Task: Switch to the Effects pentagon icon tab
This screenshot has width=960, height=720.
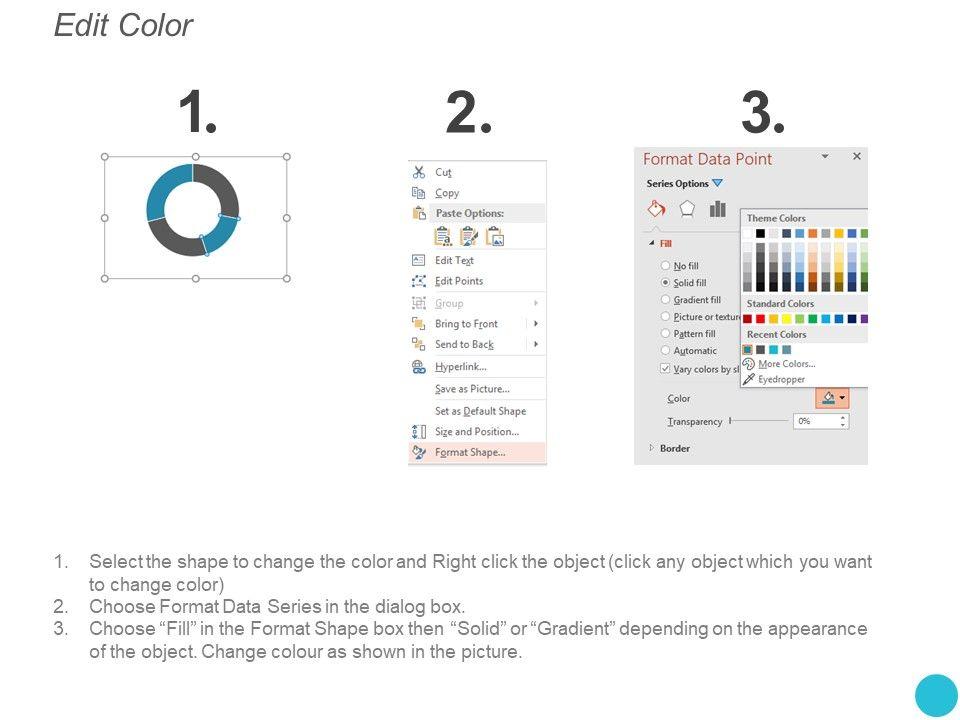Action: pos(687,209)
